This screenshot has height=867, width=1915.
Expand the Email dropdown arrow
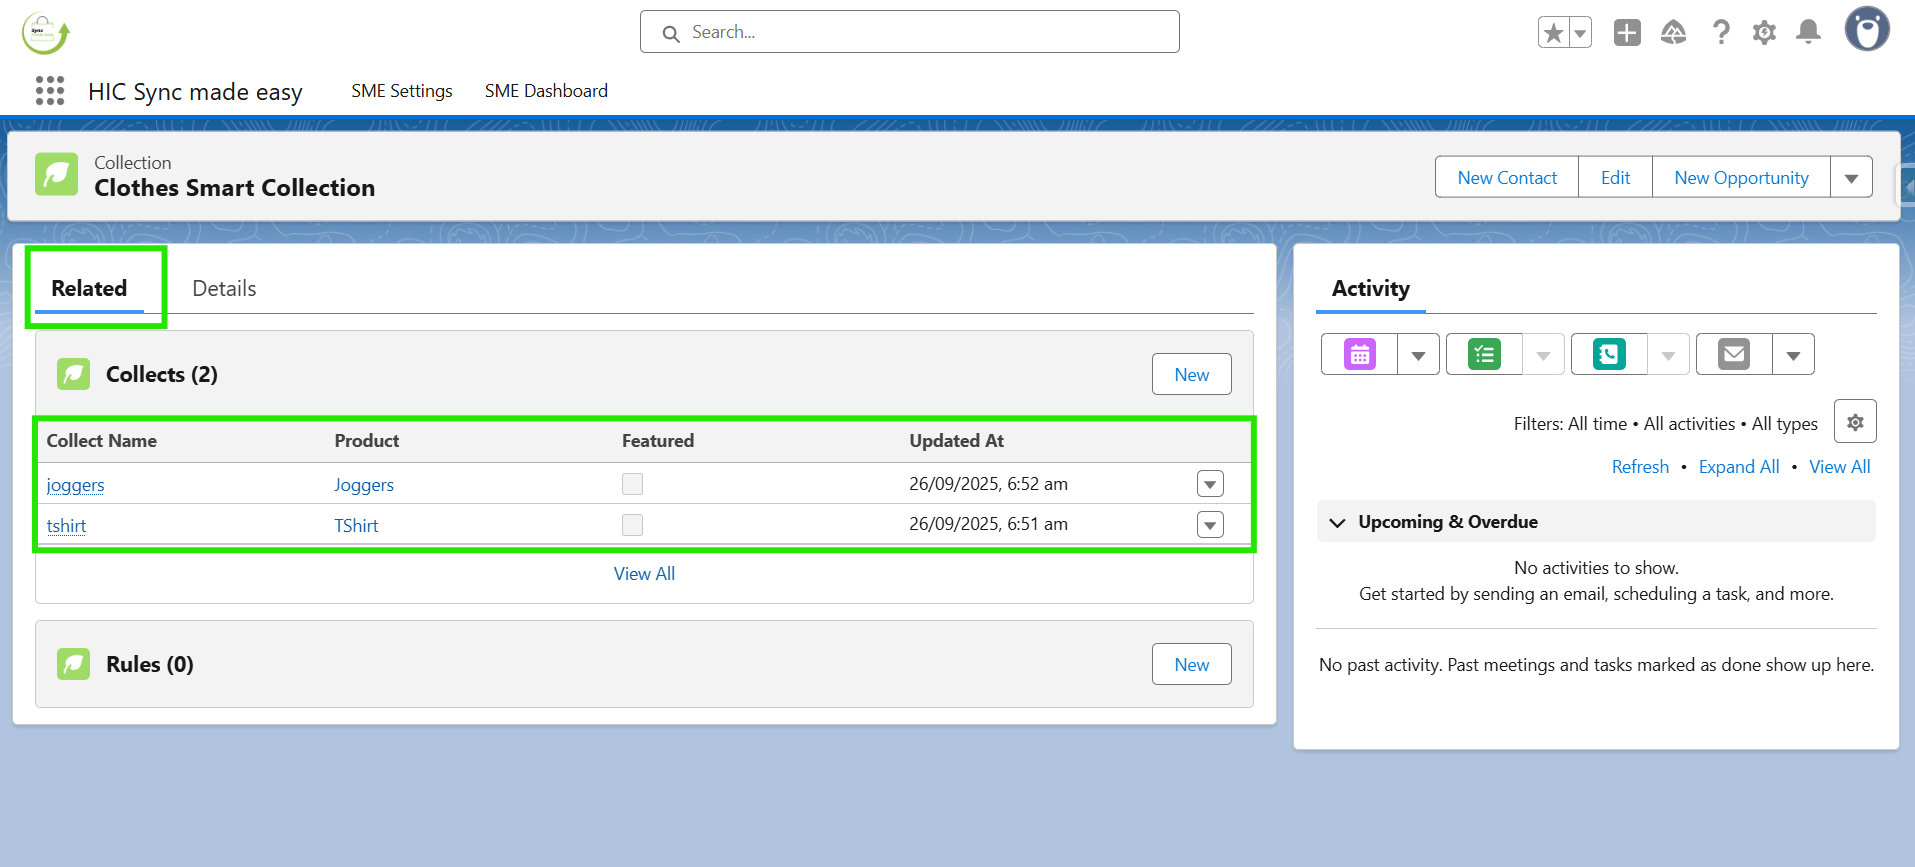[x=1793, y=354]
